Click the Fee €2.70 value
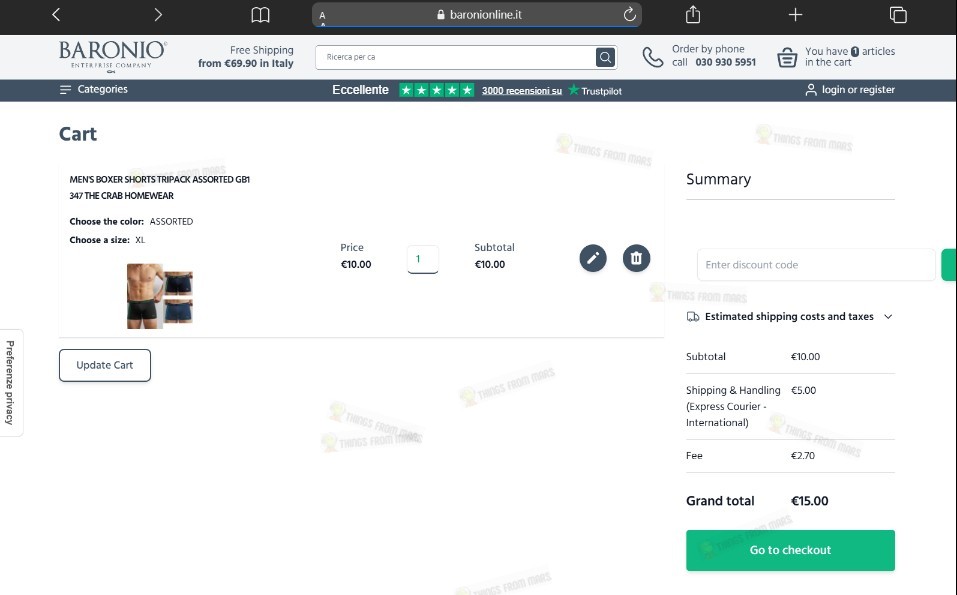Screen dimensions: 957x595 coord(803,456)
